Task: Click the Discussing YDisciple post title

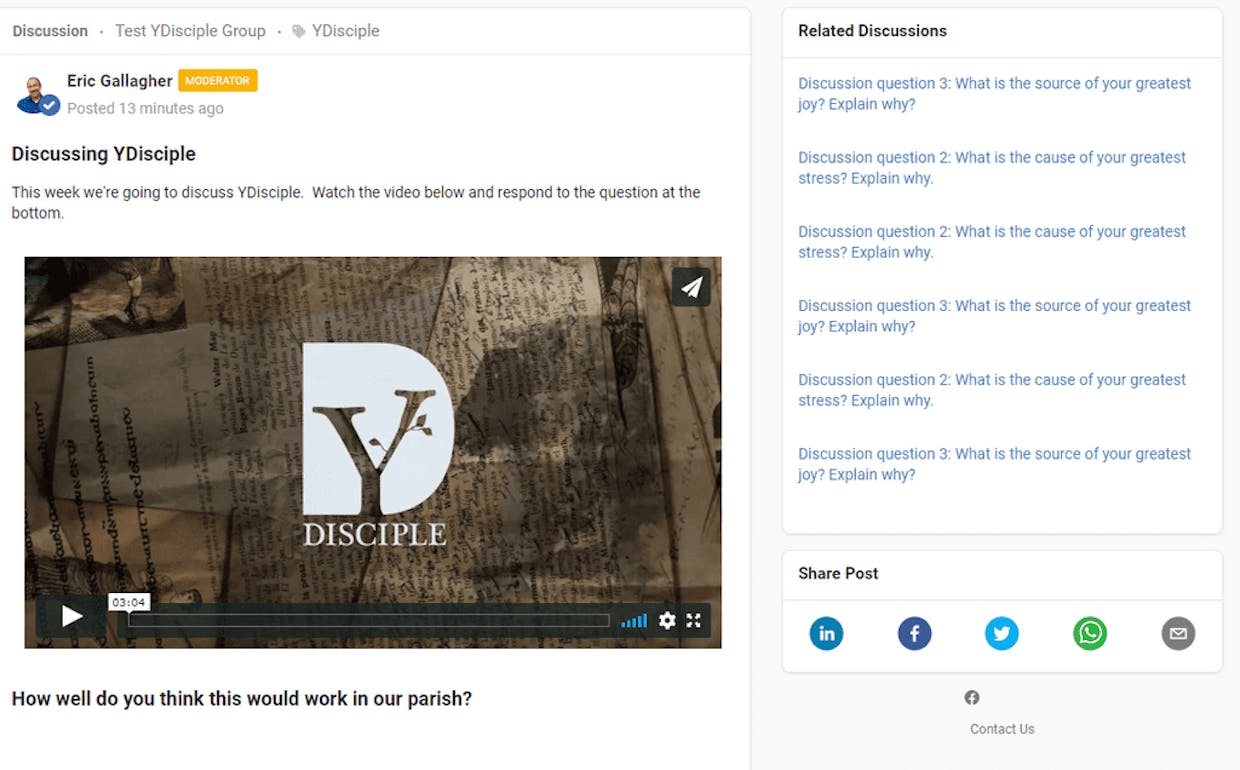Action: click(x=103, y=154)
